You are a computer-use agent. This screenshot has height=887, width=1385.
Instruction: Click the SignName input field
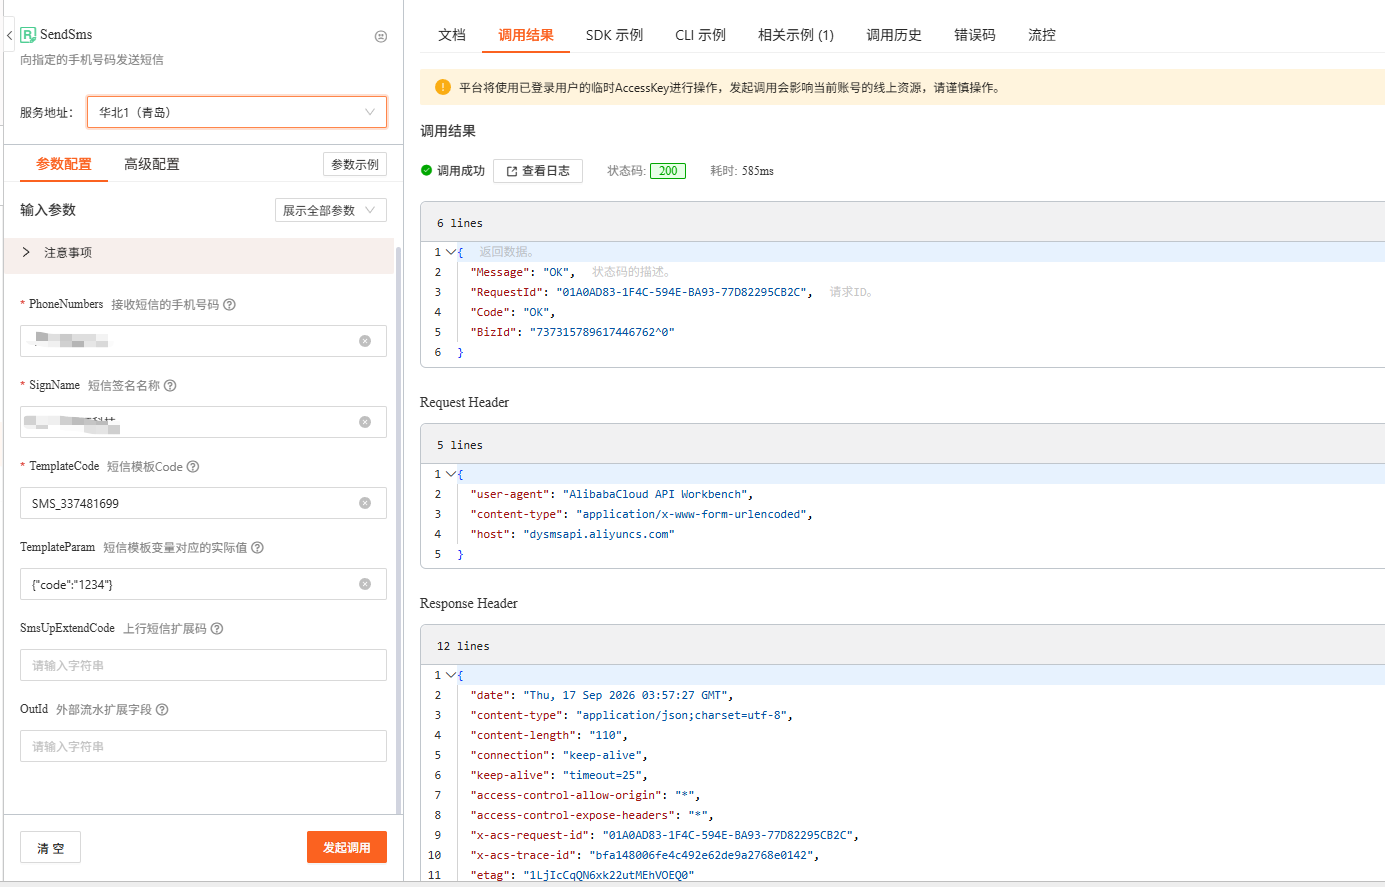point(203,422)
